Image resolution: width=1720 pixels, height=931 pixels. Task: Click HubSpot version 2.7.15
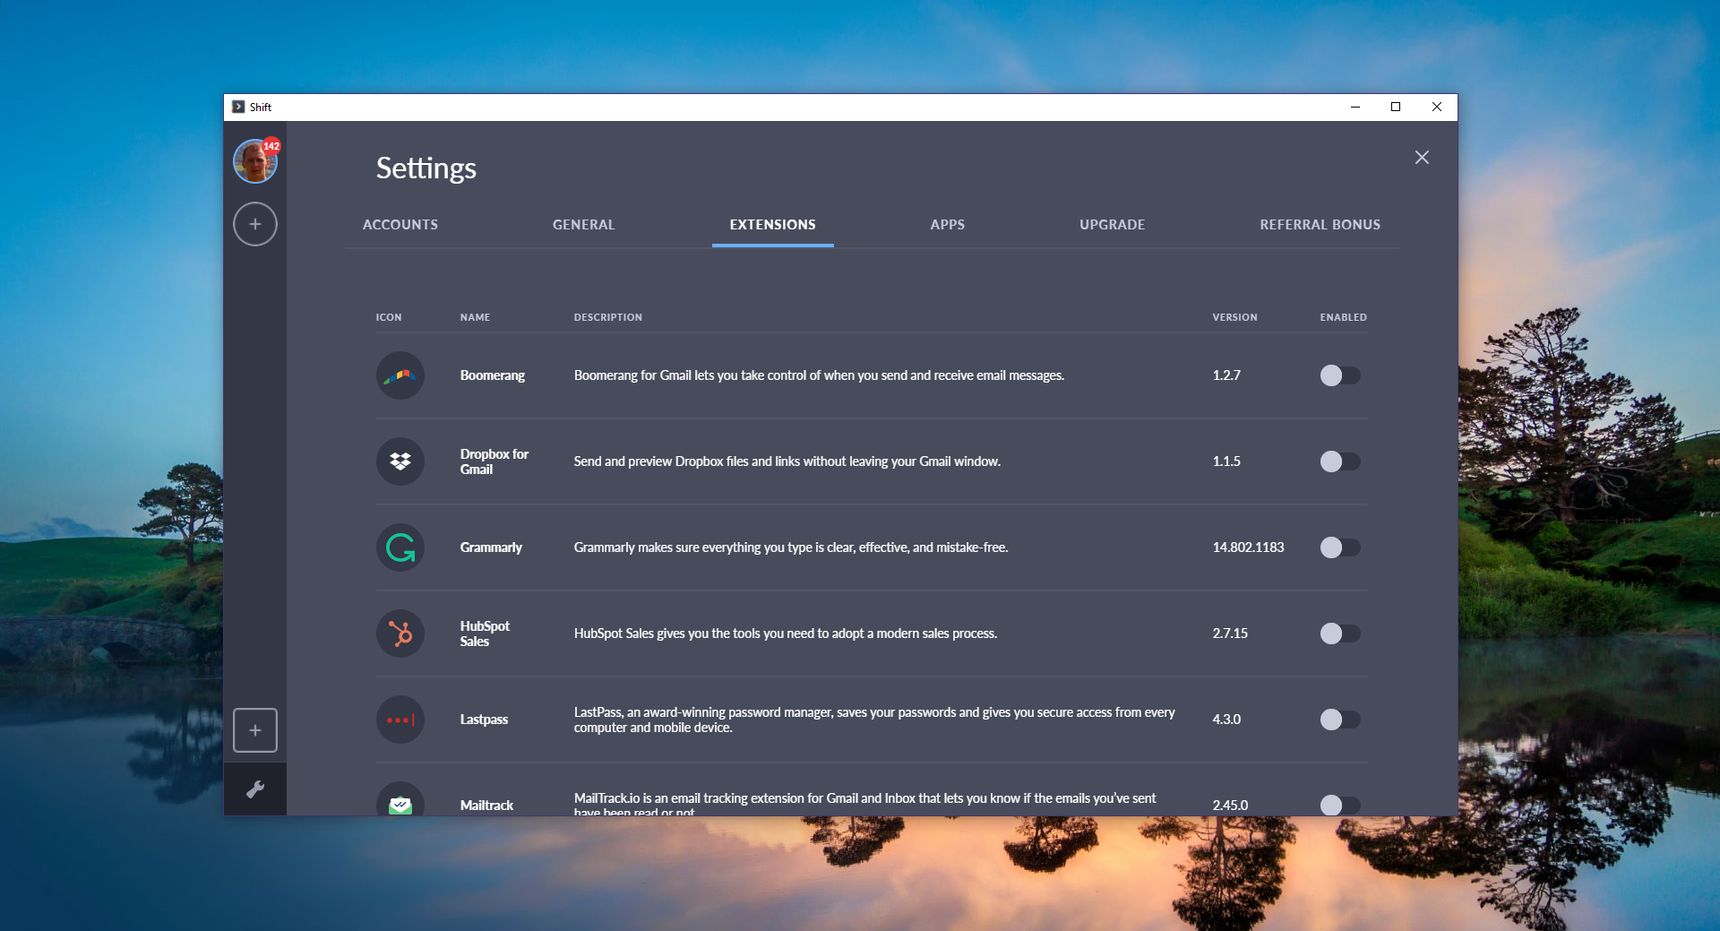[1230, 634]
